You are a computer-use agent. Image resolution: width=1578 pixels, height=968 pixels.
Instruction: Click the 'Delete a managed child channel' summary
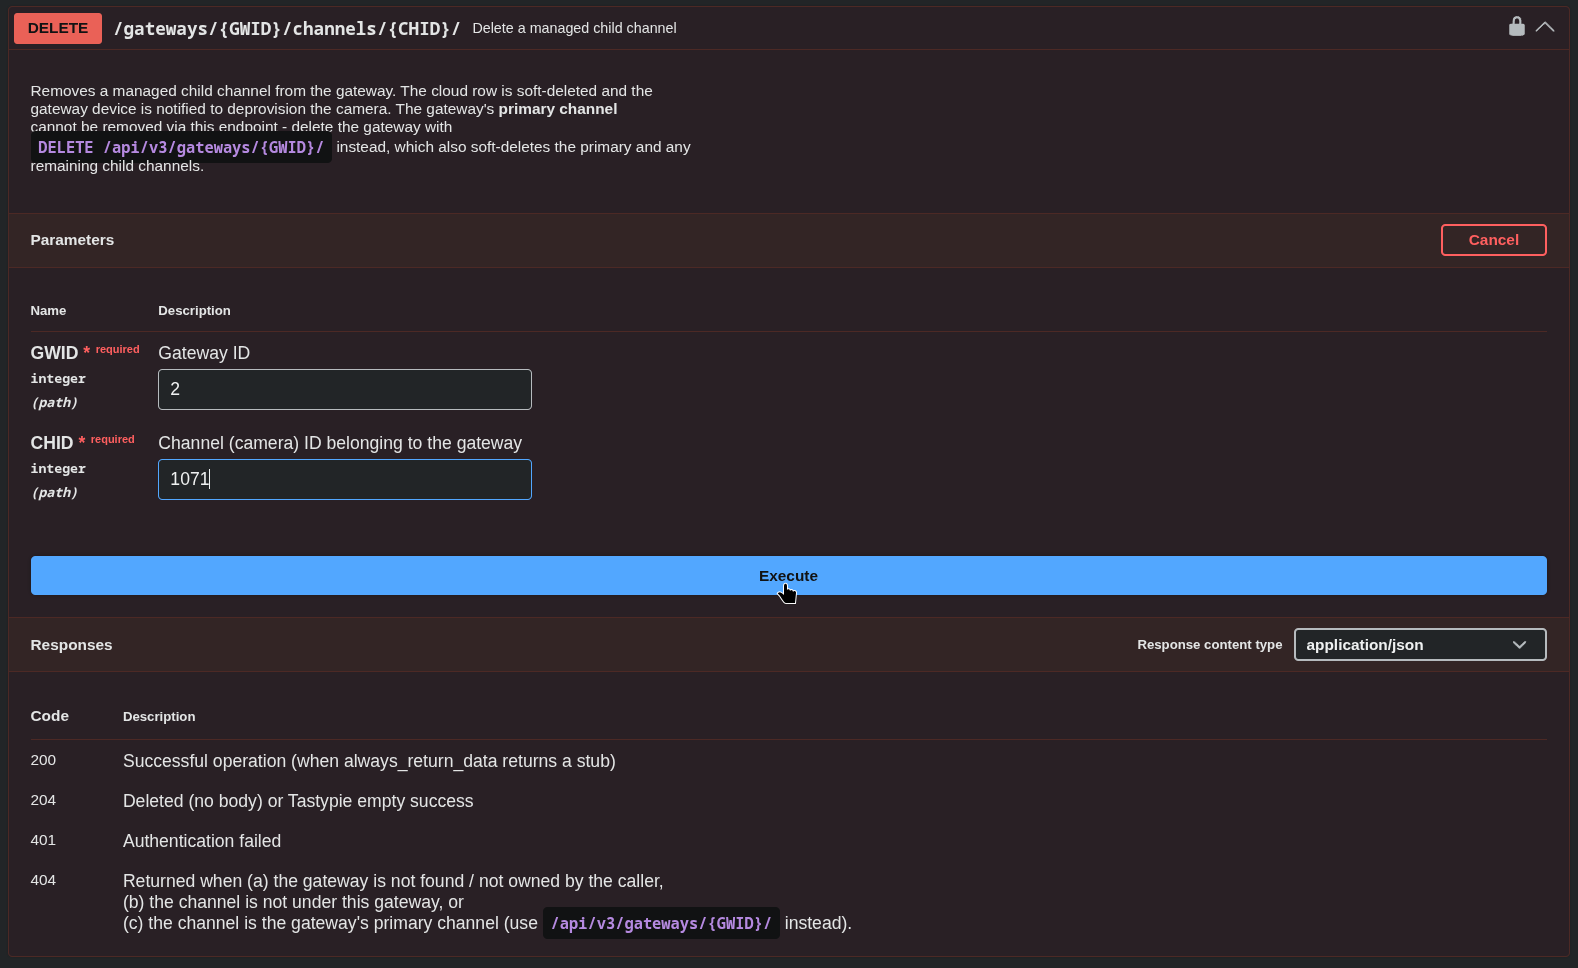[x=574, y=28]
